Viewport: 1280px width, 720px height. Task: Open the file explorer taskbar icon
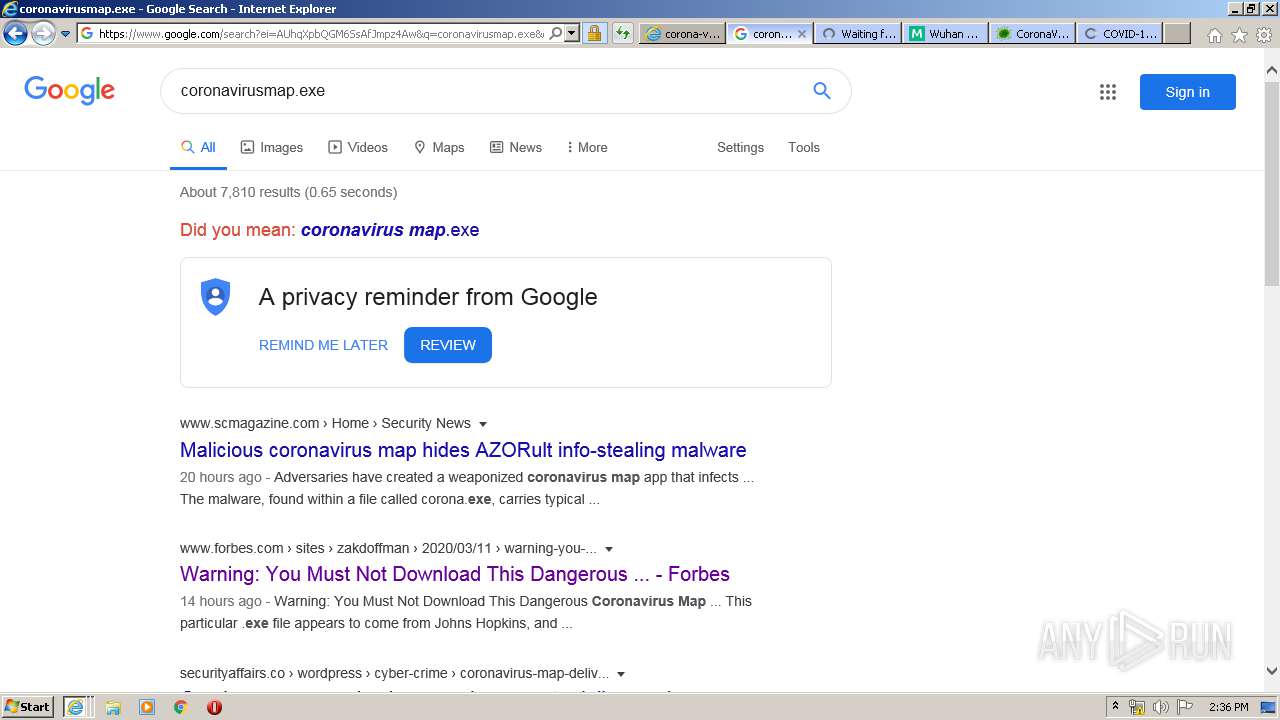point(113,707)
